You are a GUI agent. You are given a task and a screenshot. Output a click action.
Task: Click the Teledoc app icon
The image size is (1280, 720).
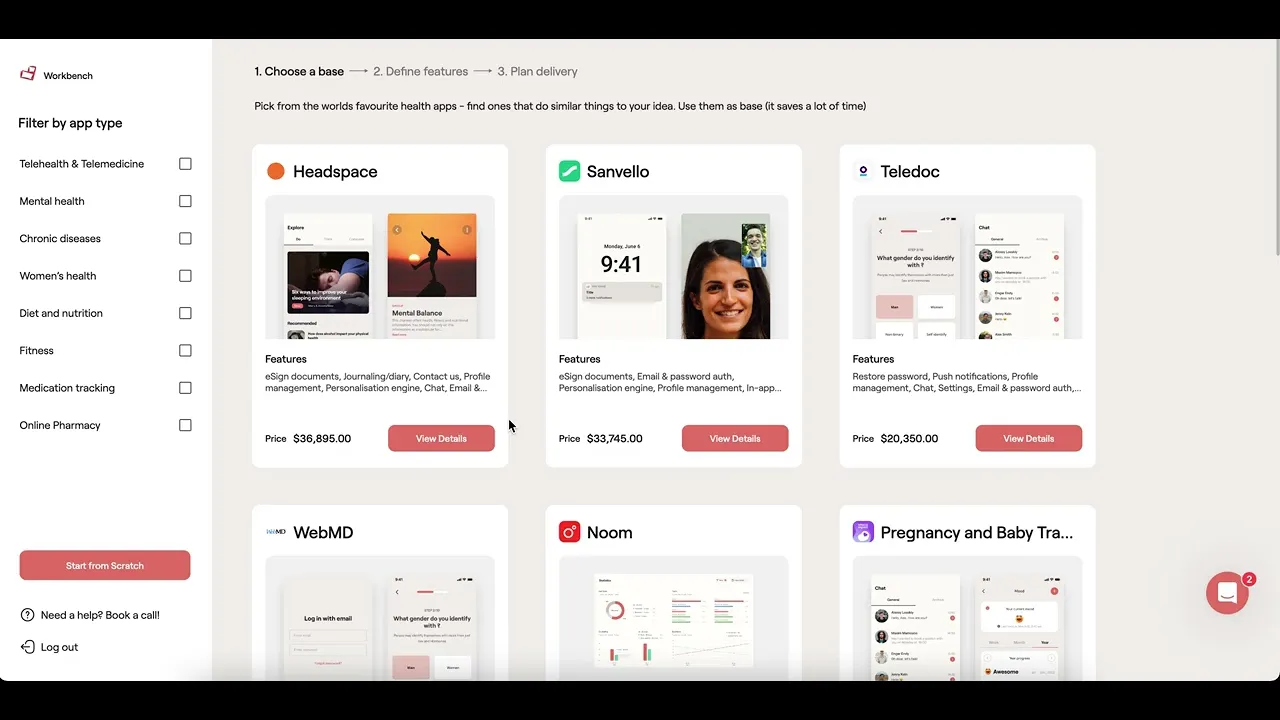(x=863, y=171)
